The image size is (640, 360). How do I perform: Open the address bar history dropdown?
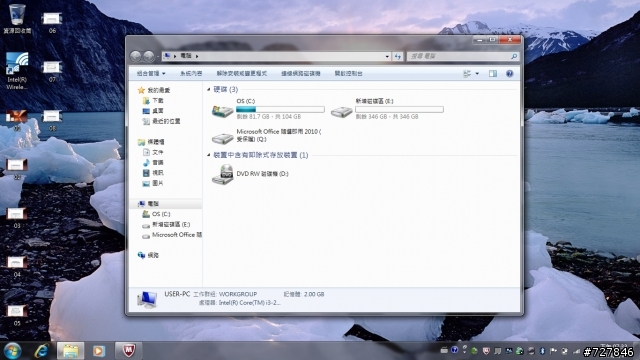point(387,56)
